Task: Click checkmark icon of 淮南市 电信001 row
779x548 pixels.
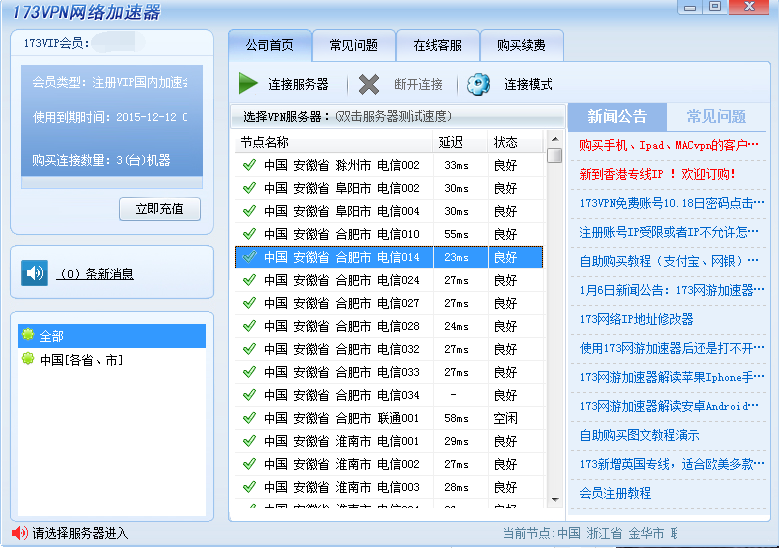Action: [249, 441]
